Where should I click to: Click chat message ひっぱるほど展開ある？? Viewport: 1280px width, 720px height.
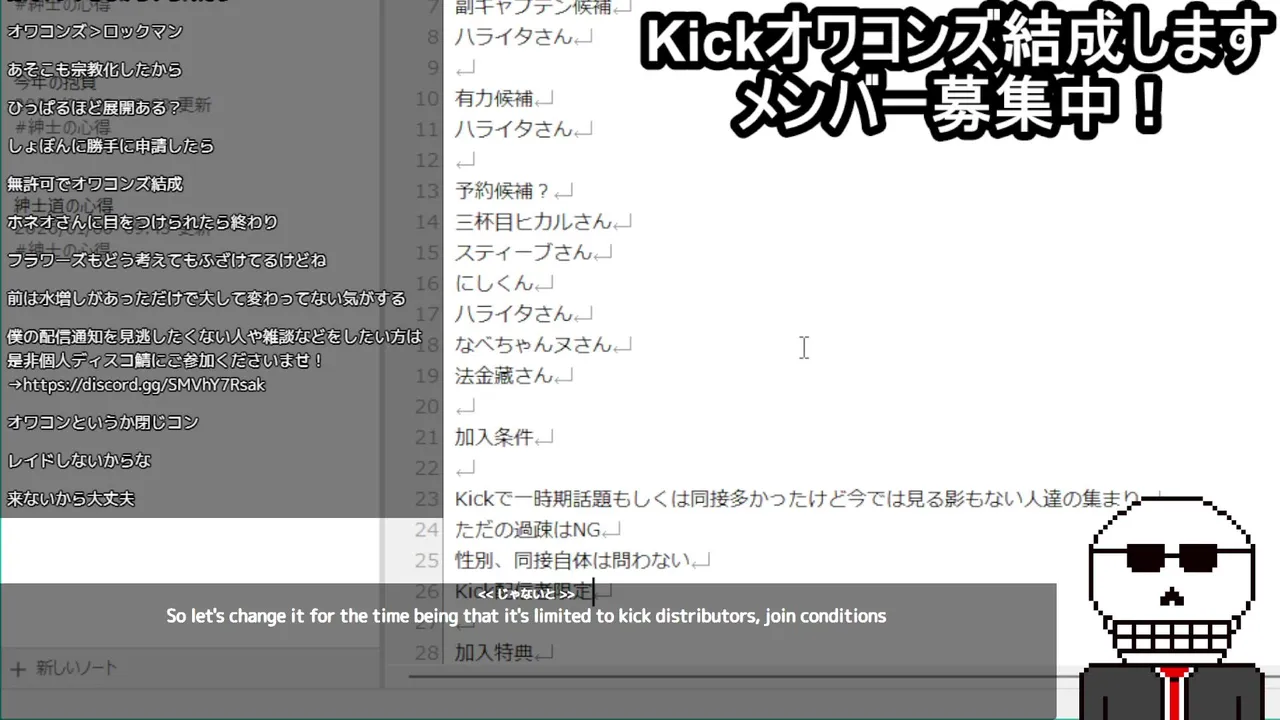pos(95,108)
